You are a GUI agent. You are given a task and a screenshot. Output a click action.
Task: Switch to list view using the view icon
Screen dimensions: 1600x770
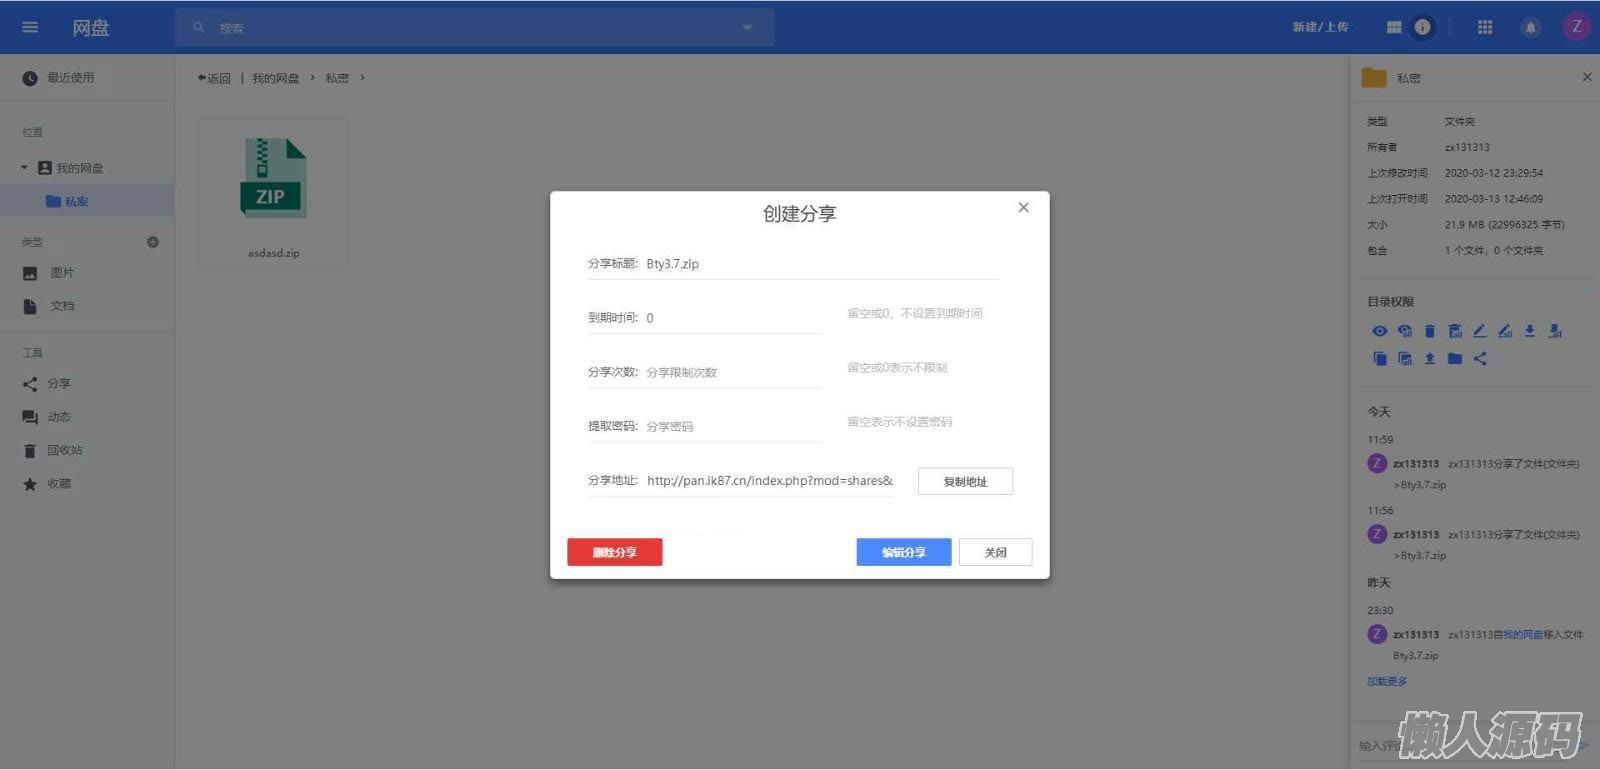(1394, 27)
